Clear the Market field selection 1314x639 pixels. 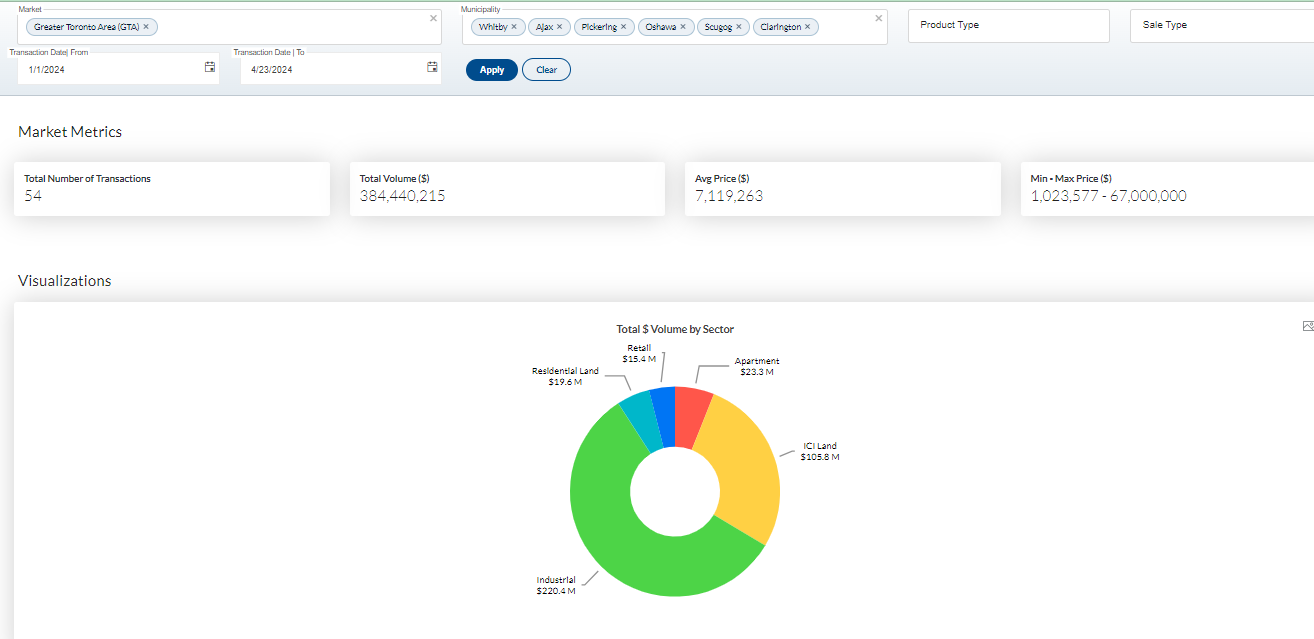pyautogui.click(x=433, y=18)
